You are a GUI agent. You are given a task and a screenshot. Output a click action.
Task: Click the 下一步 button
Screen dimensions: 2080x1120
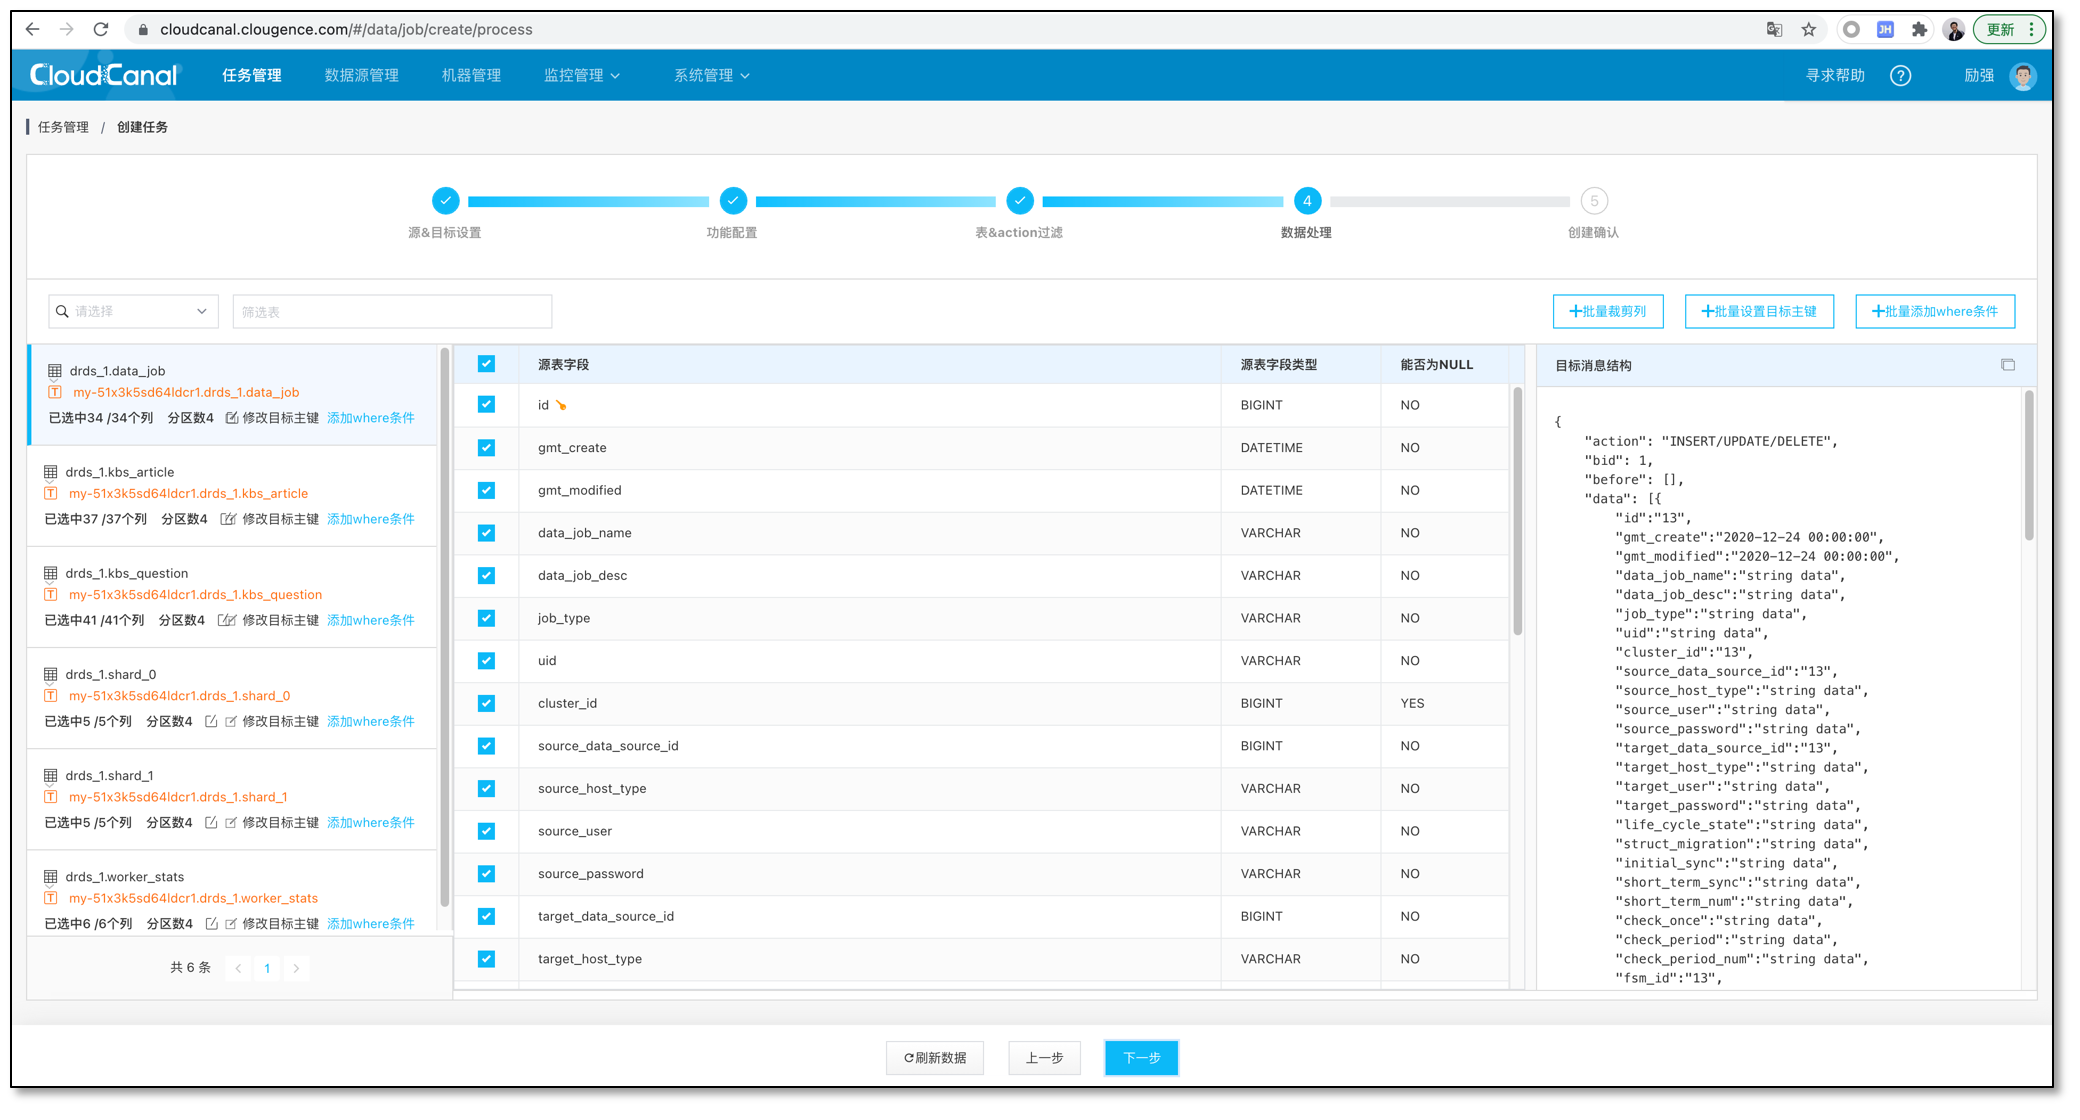pos(1140,1058)
